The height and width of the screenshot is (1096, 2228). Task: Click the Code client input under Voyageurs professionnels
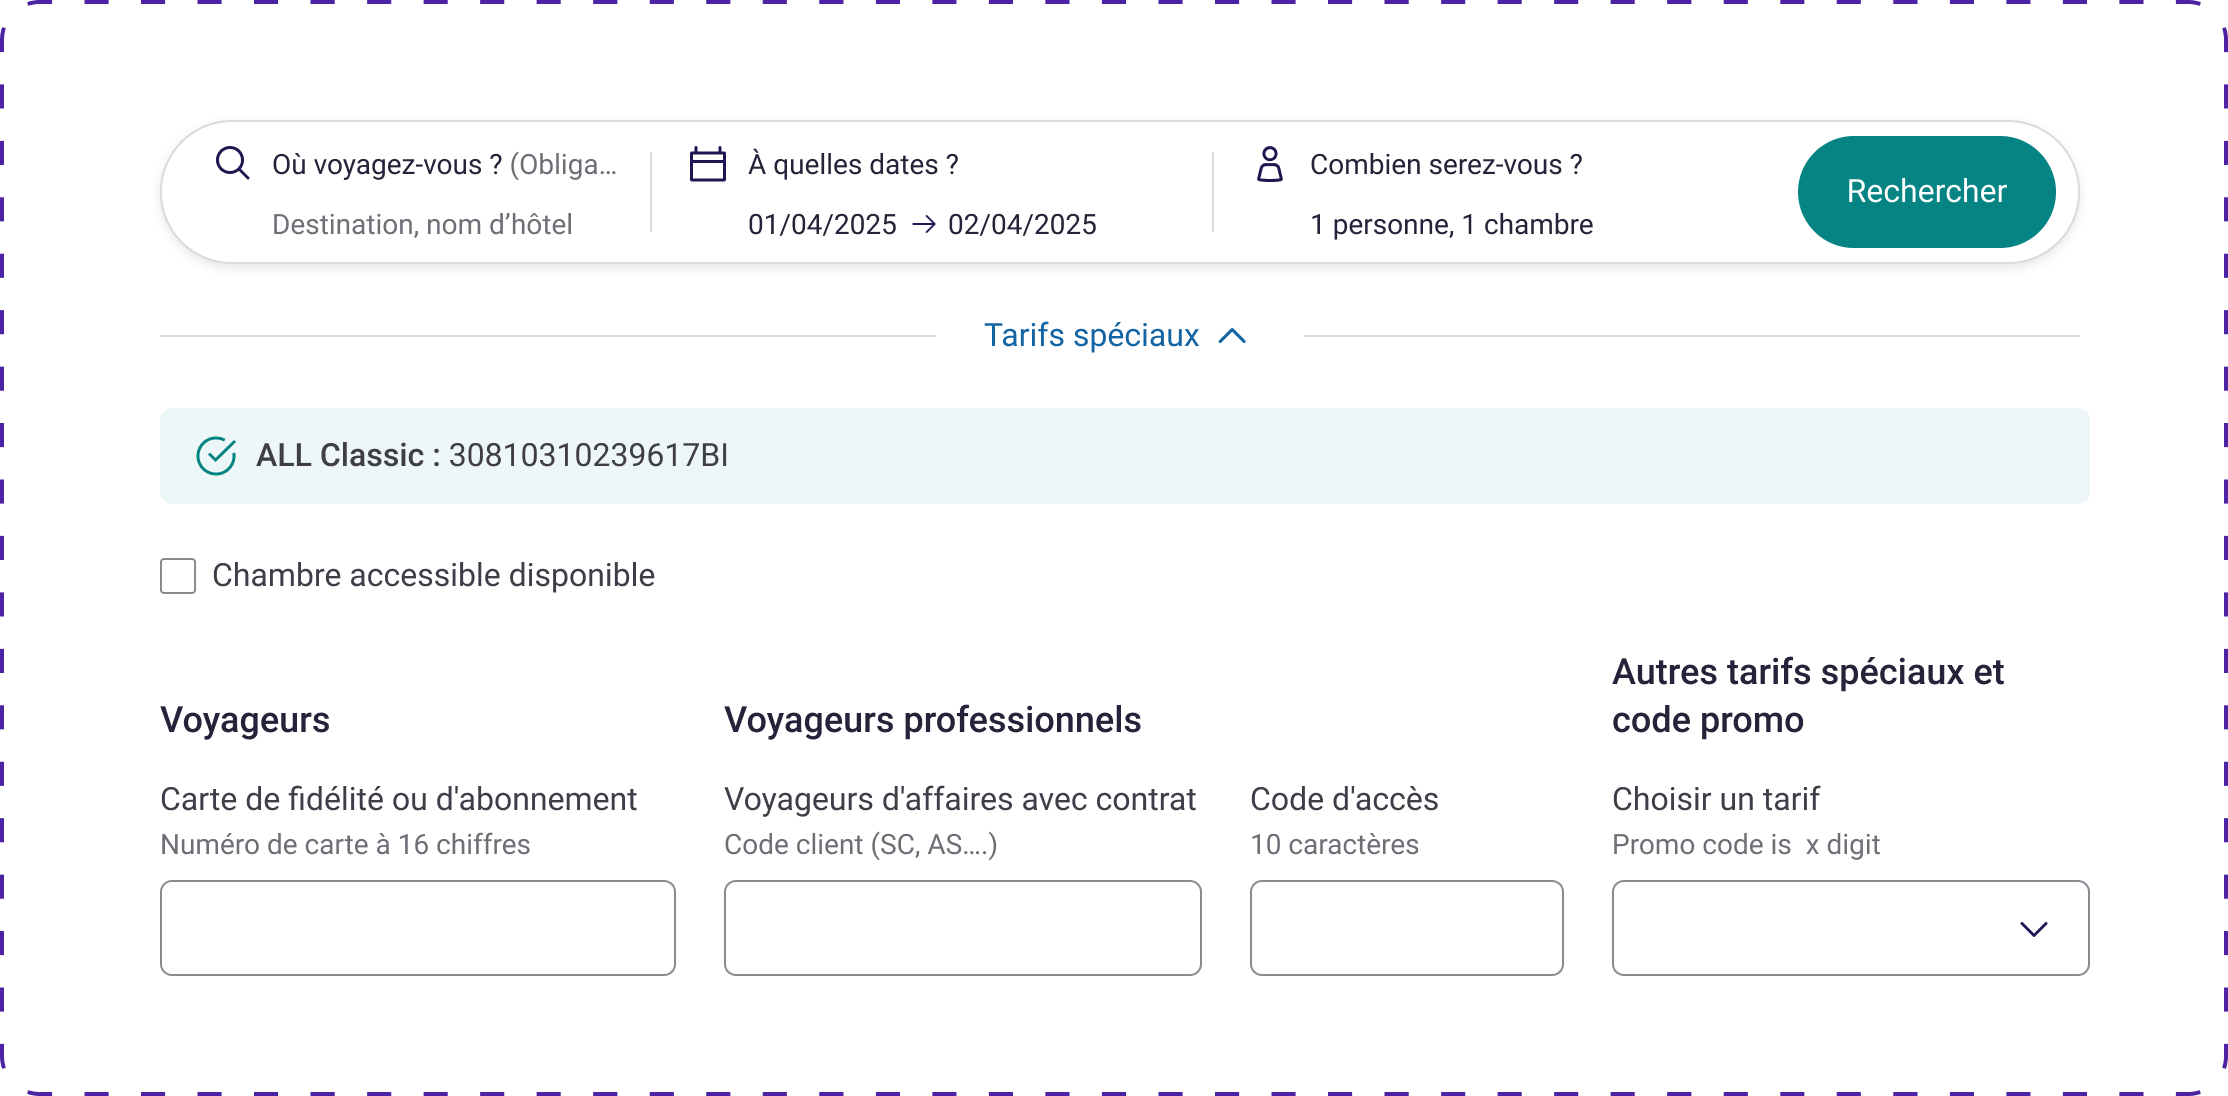click(x=962, y=928)
